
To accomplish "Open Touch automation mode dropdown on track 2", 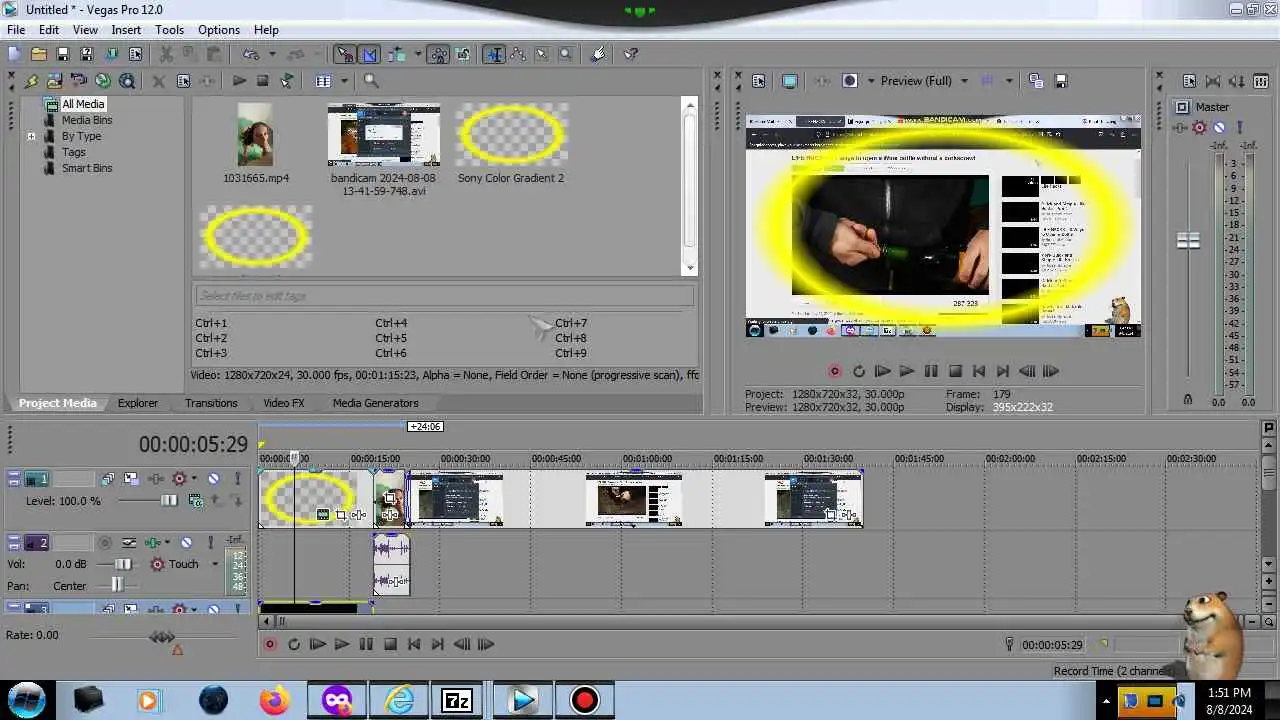I will coord(214,564).
